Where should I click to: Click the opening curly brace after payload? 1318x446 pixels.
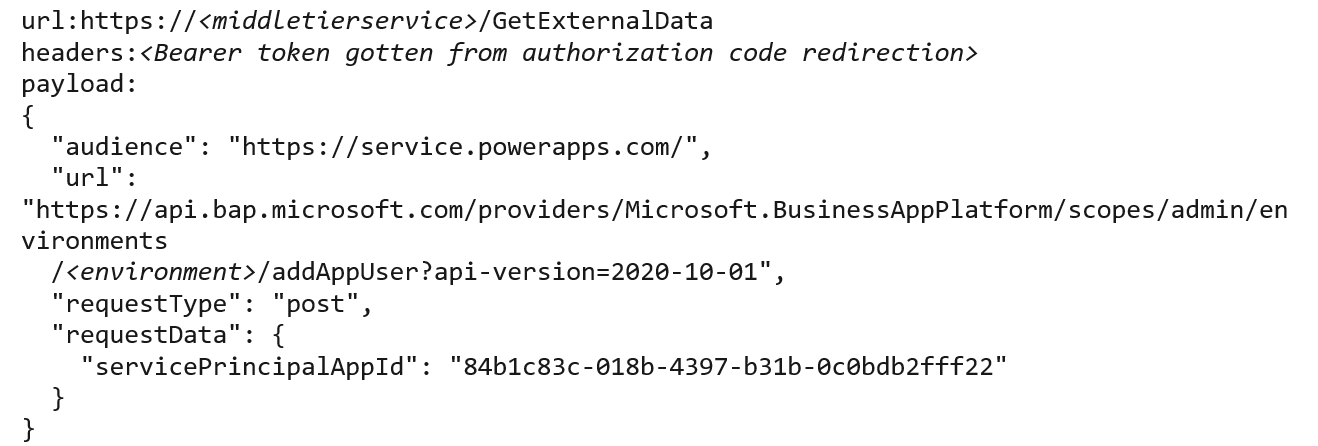(28, 116)
